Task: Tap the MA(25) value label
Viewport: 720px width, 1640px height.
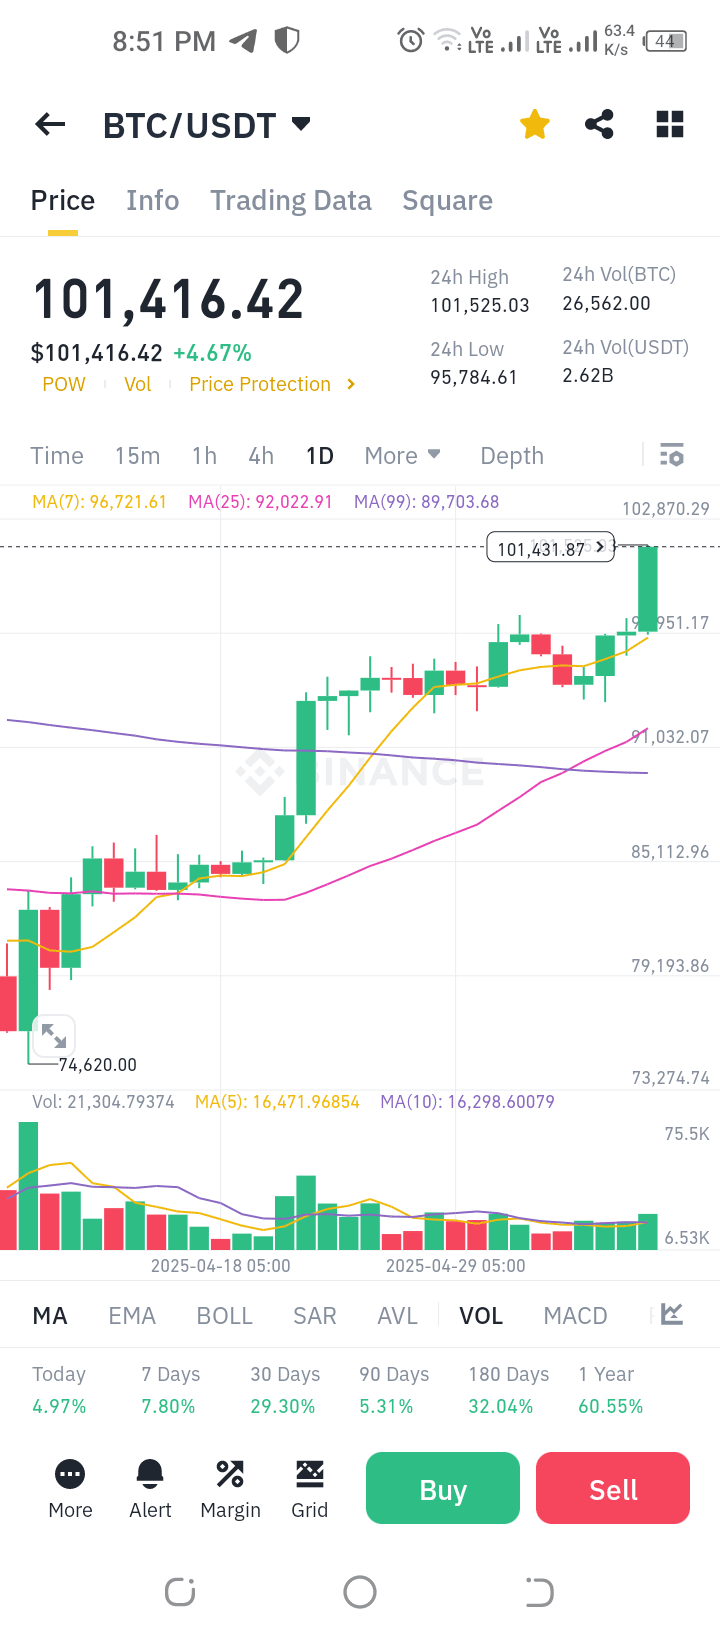Action: pyautogui.click(x=260, y=502)
